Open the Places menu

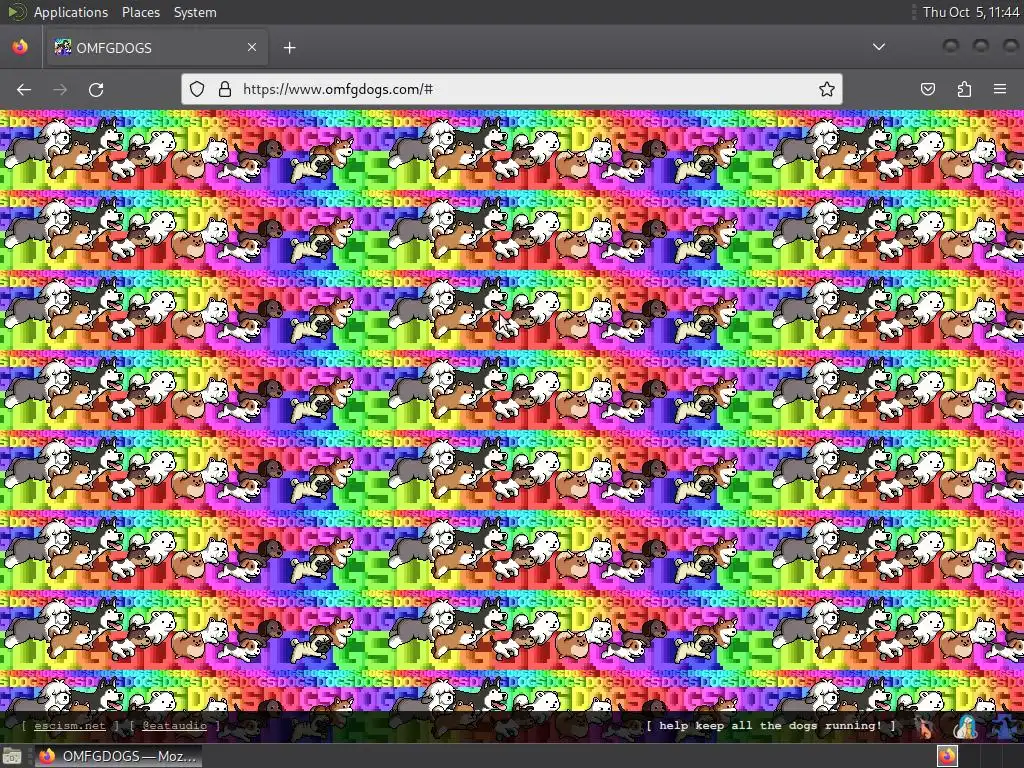pos(141,12)
